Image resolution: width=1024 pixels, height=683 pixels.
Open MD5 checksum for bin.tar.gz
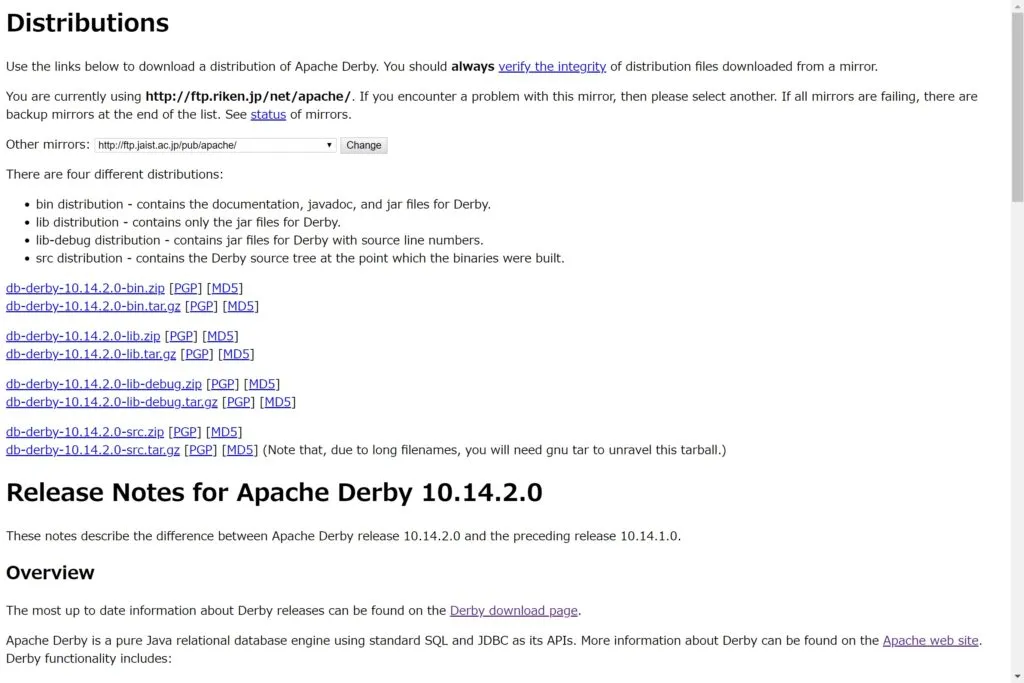(x=240, y=306)
